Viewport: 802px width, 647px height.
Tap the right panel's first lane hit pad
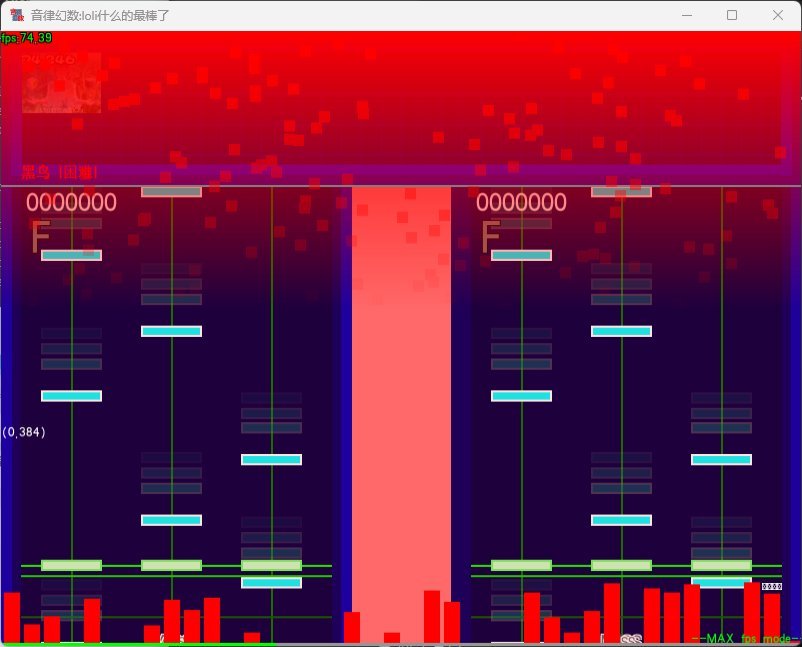(521, 565)
